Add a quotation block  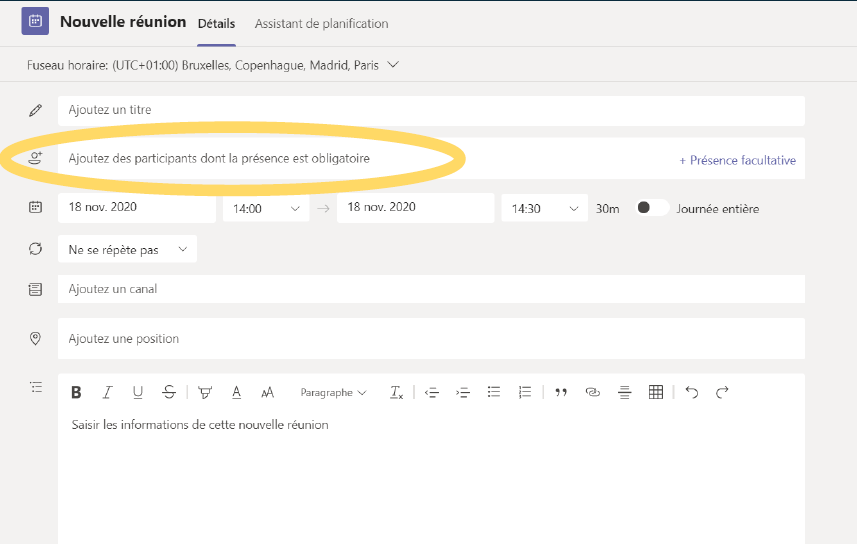pyautogui.click(x=561, y=392)
